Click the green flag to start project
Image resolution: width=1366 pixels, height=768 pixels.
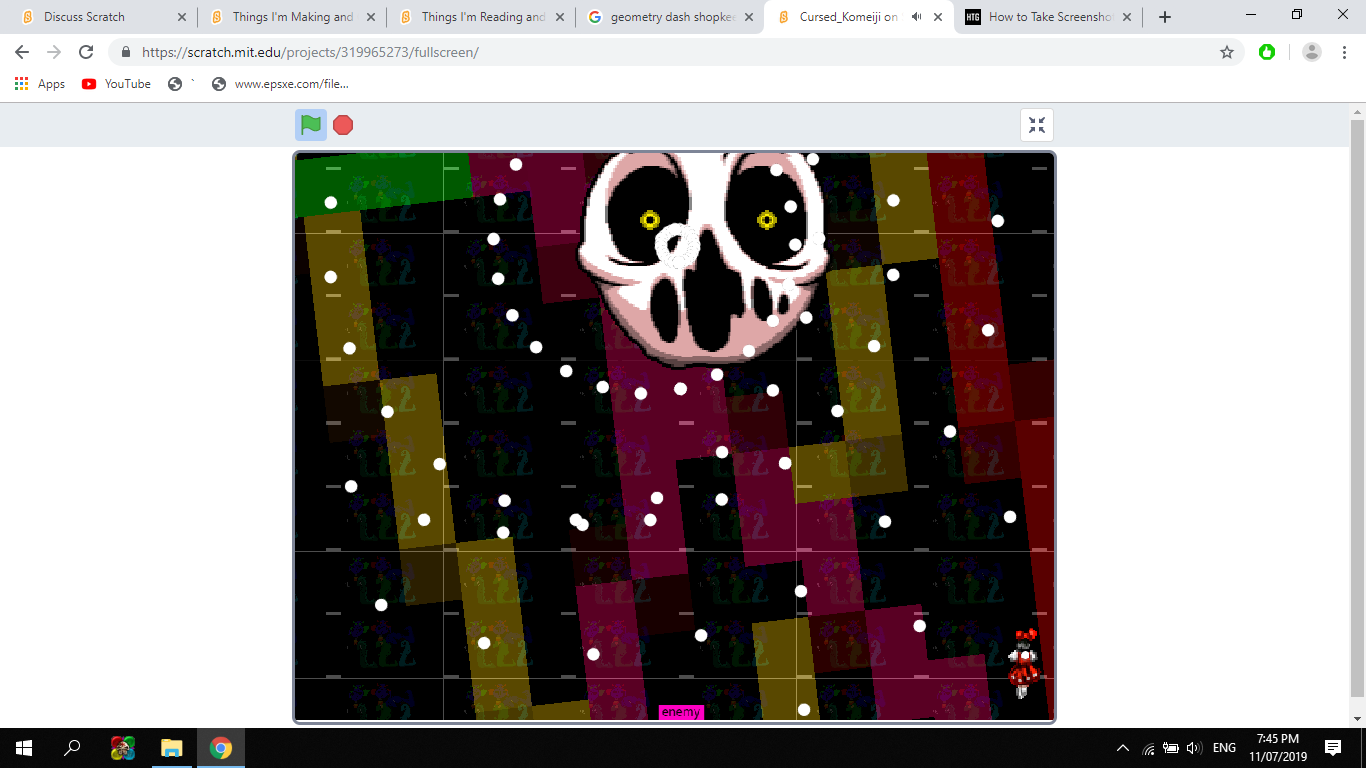click(311, 125)
